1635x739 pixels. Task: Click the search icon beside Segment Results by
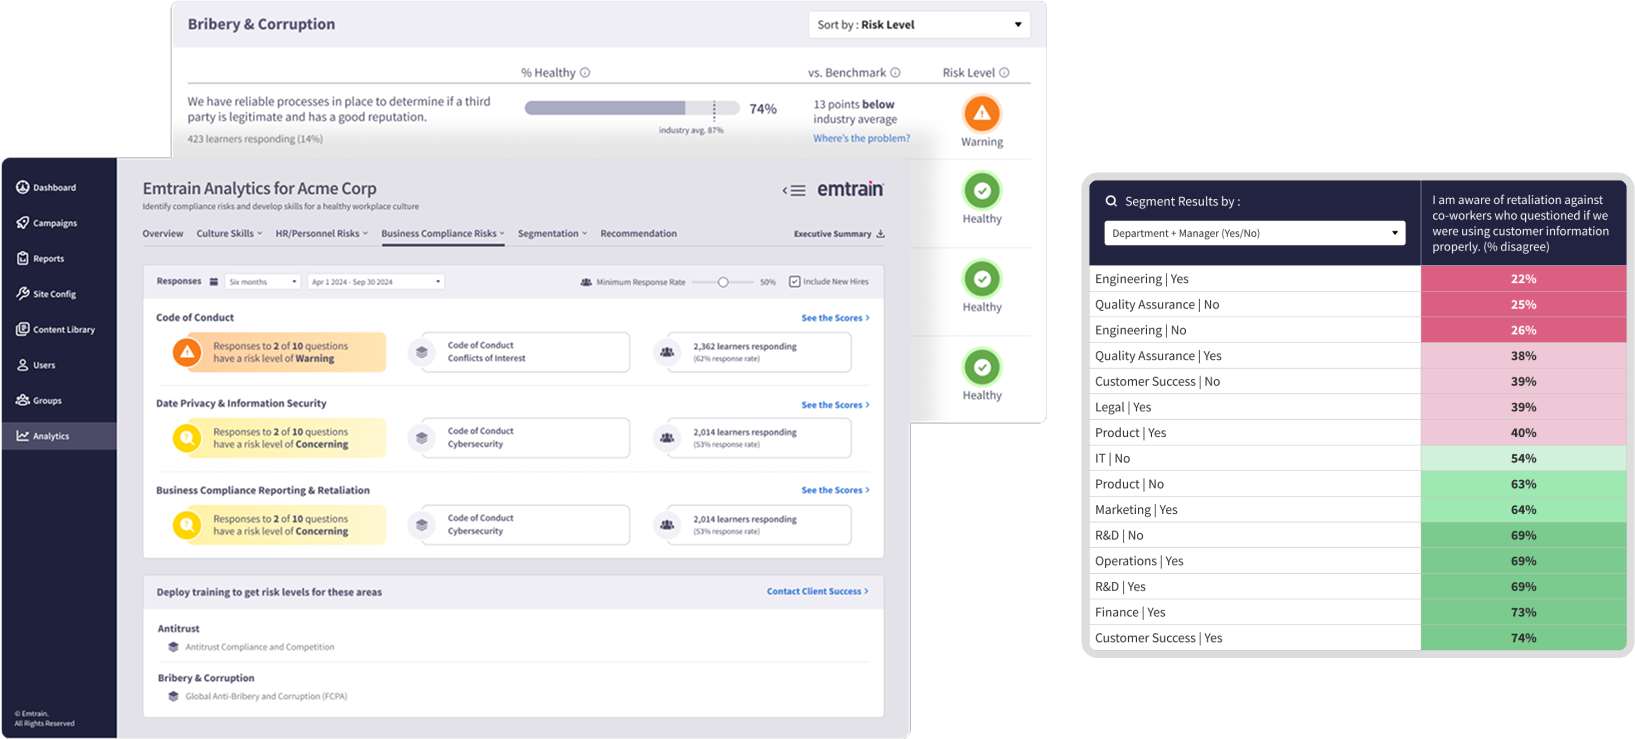(x=1111, y=201)
